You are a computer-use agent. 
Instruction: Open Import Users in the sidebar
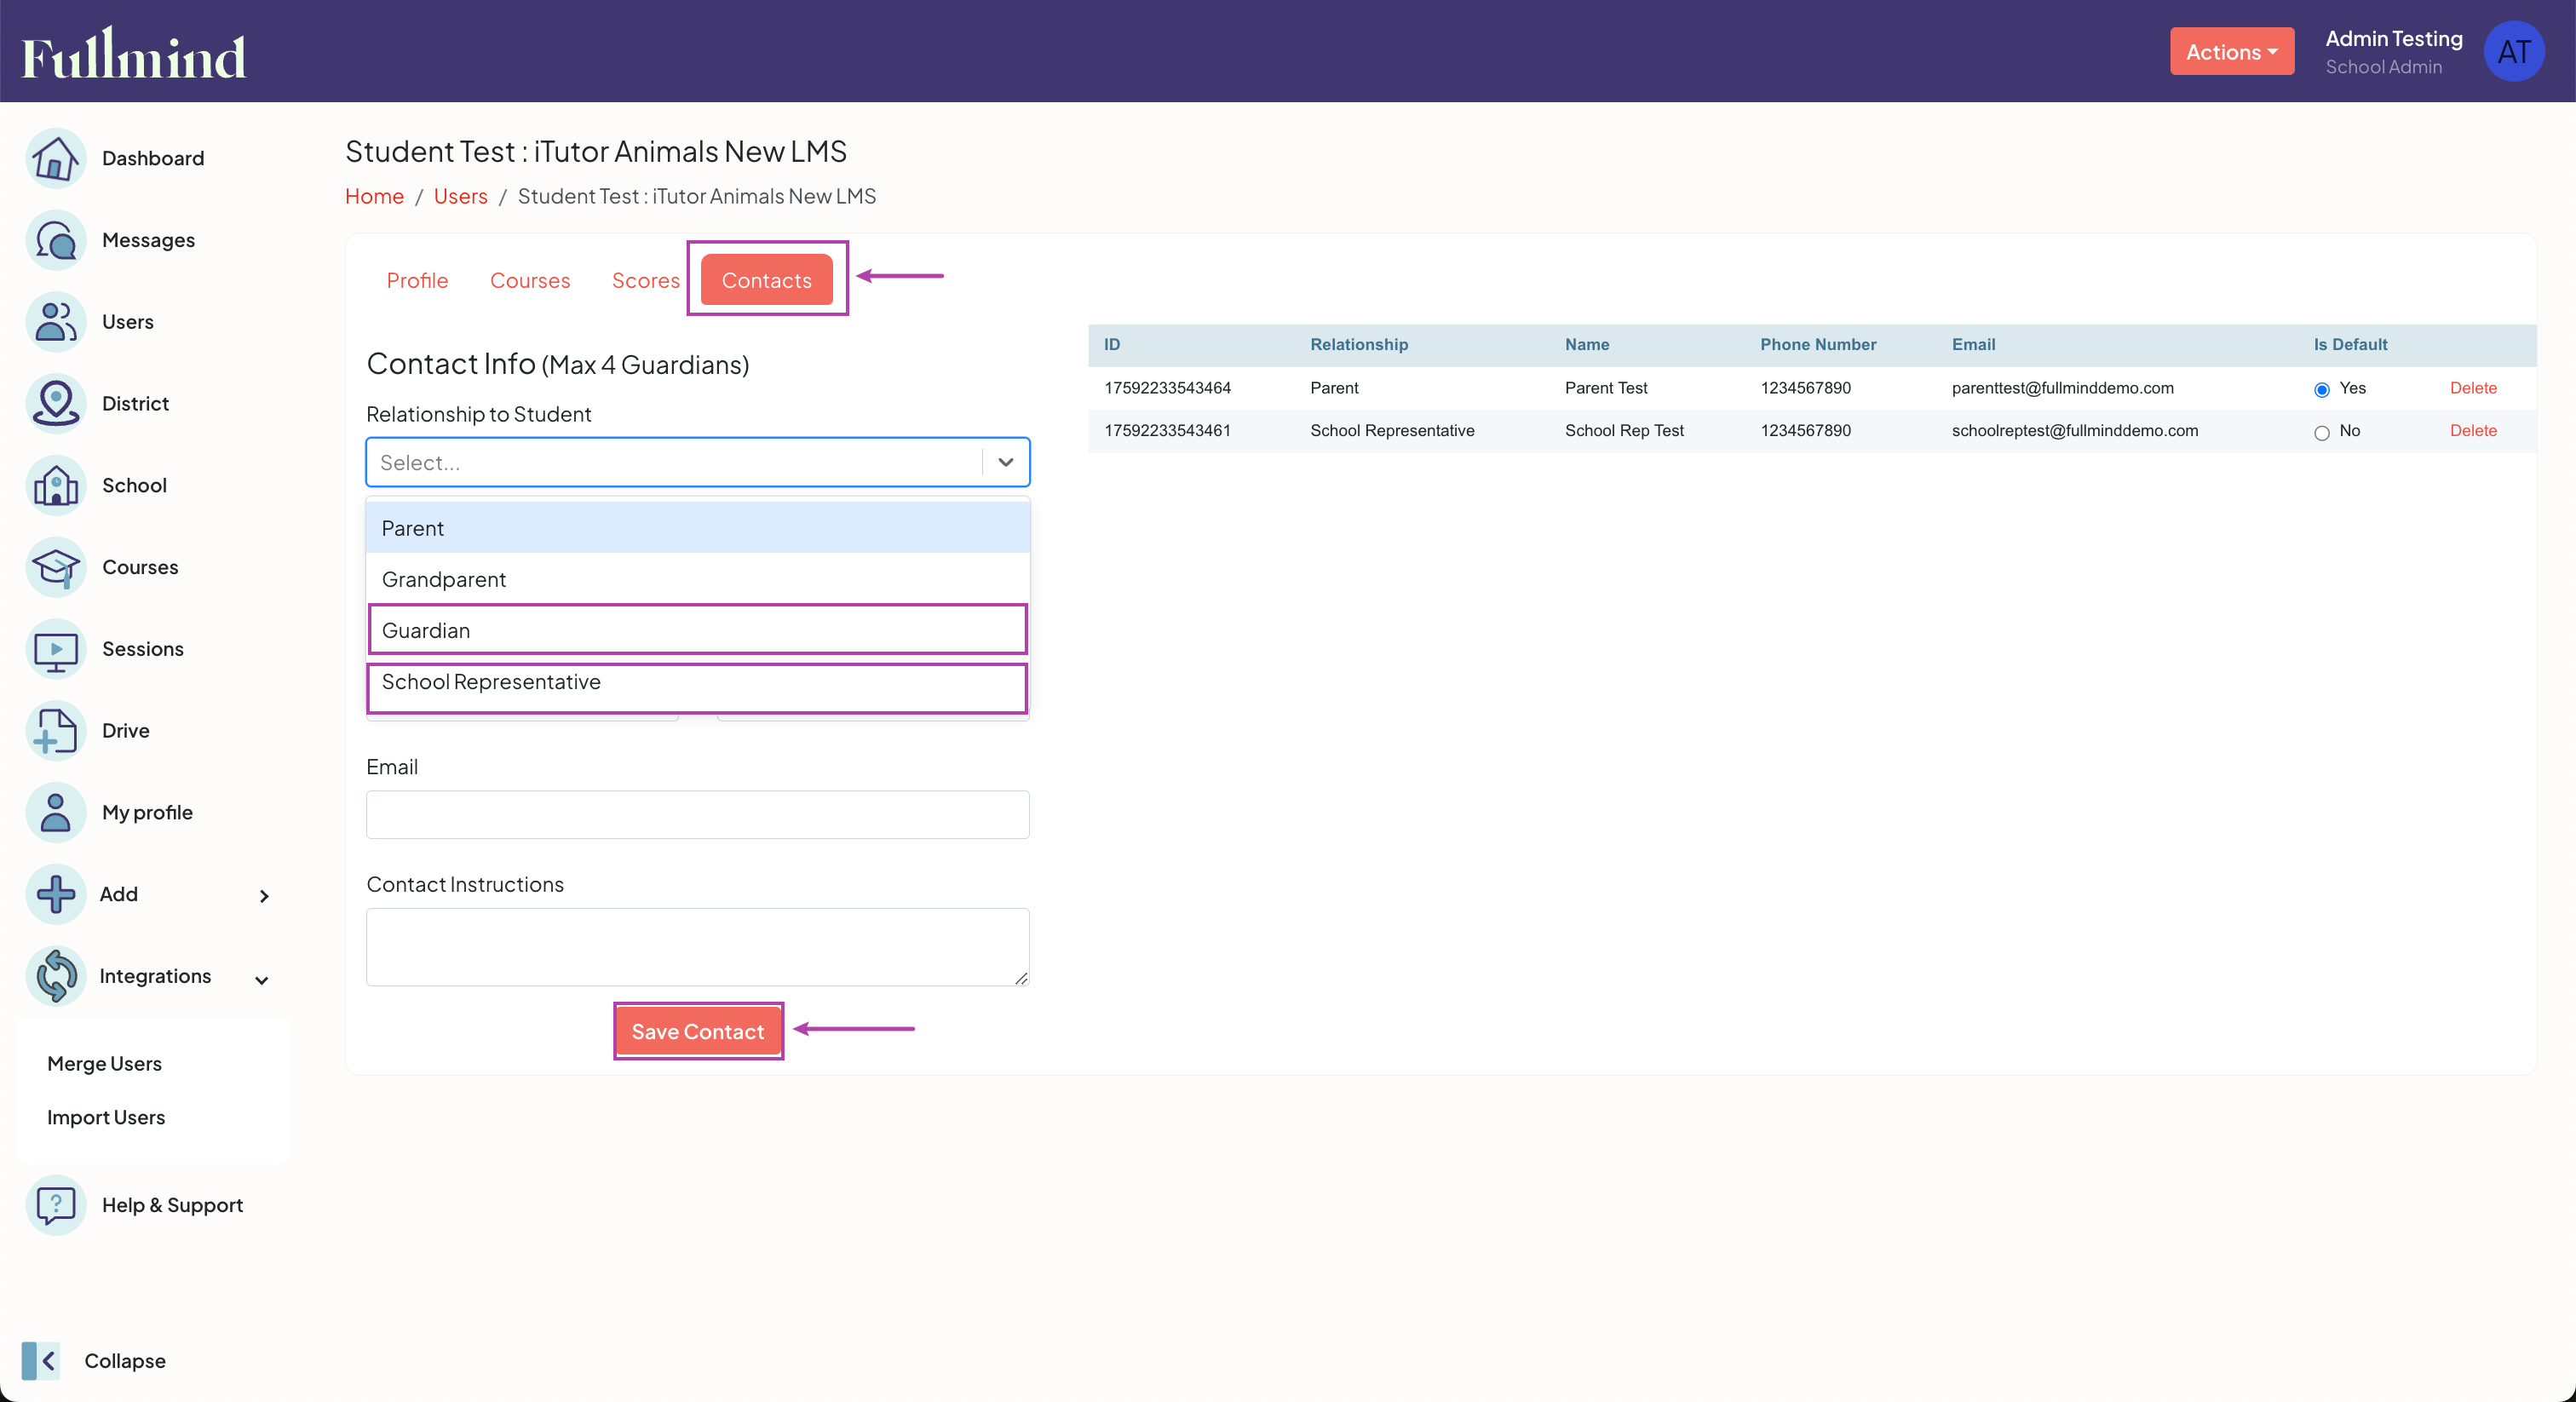(106, 1117)
